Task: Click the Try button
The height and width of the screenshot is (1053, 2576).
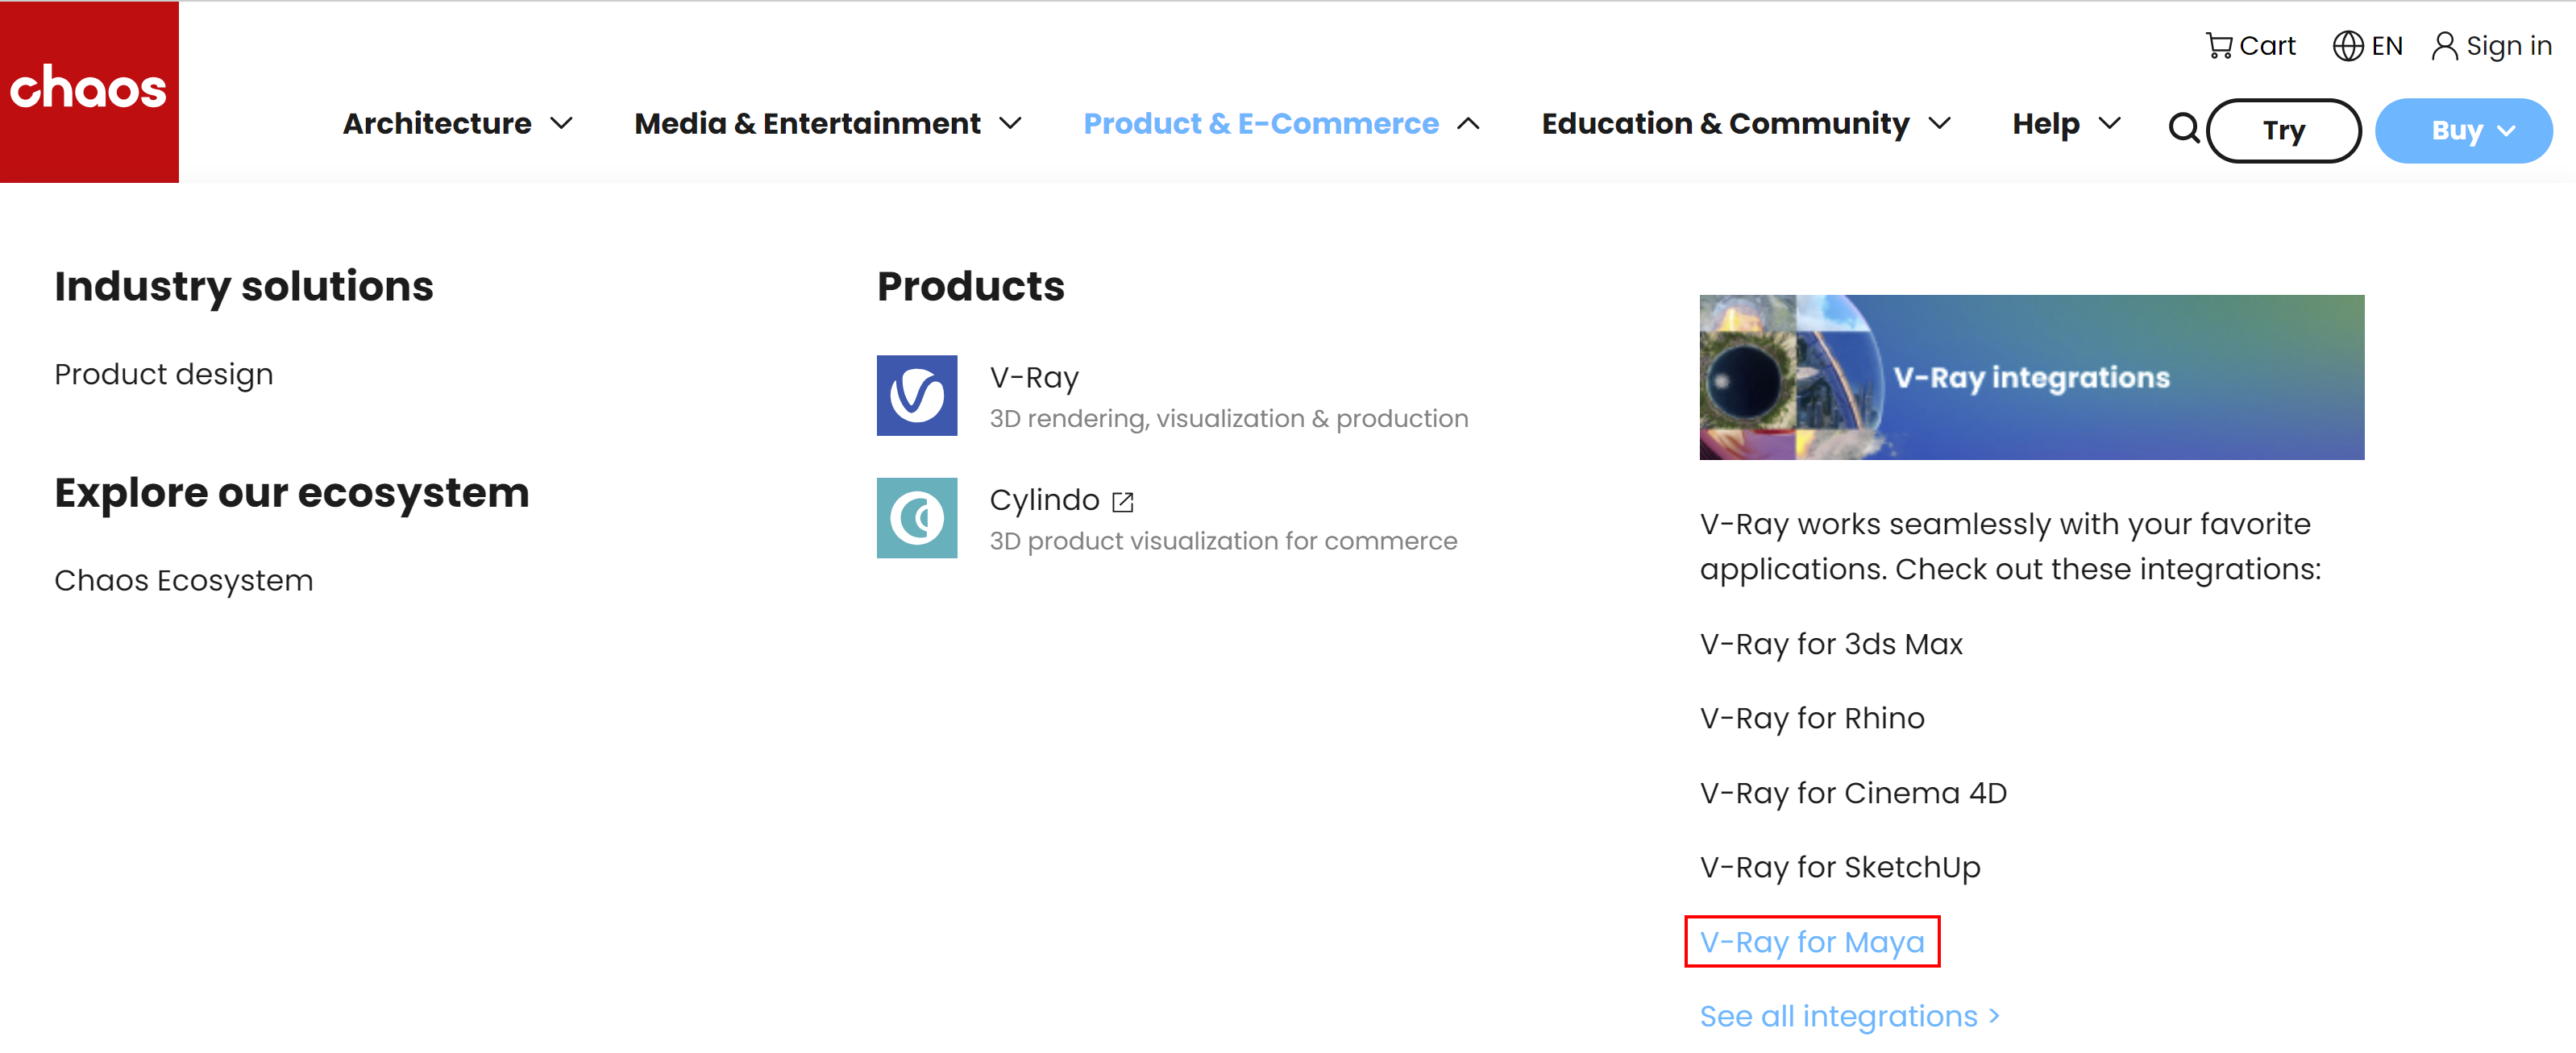Action: point(2283,130)
